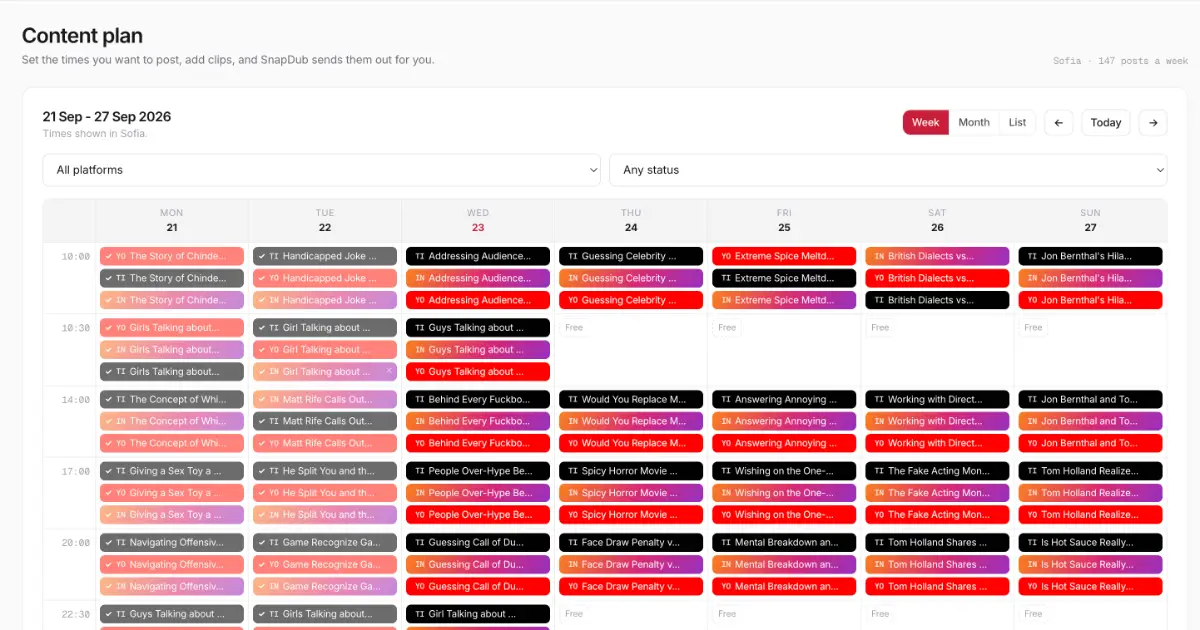Screen dimensions: 1200x630
Task: Open YO Answering Annoying post
Action: 784,444
